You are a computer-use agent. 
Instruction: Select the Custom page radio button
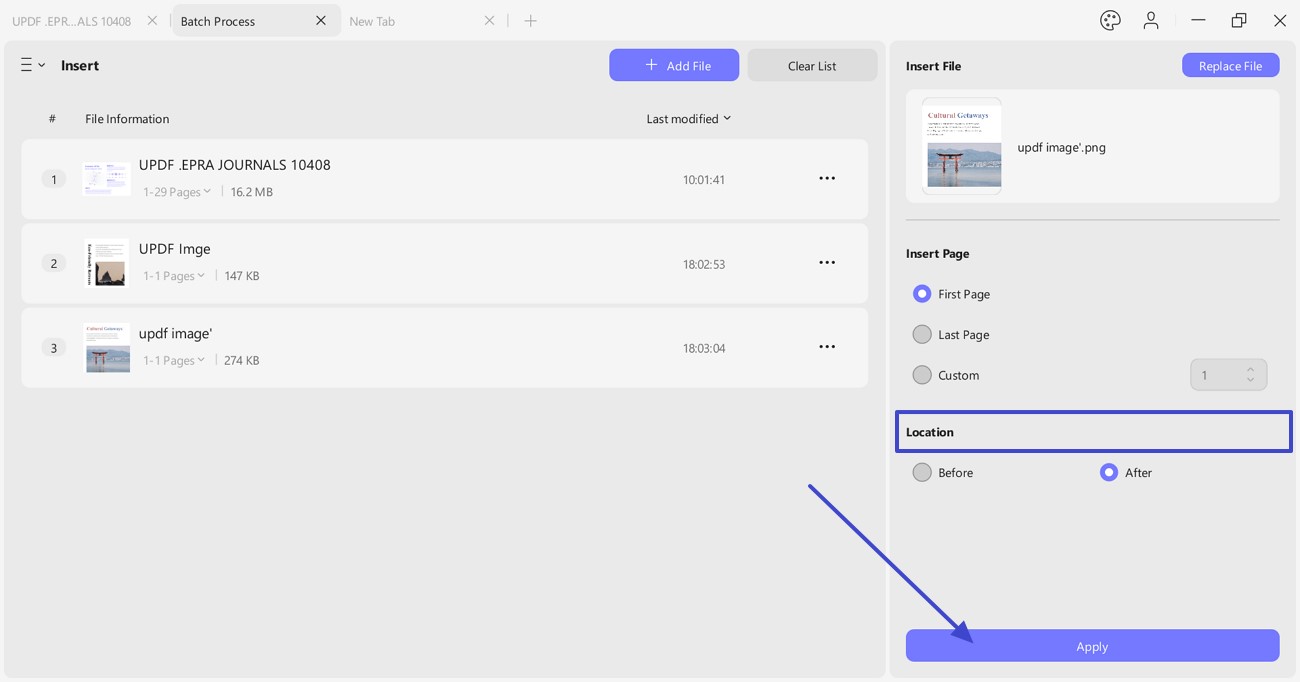tap(922, 375)
